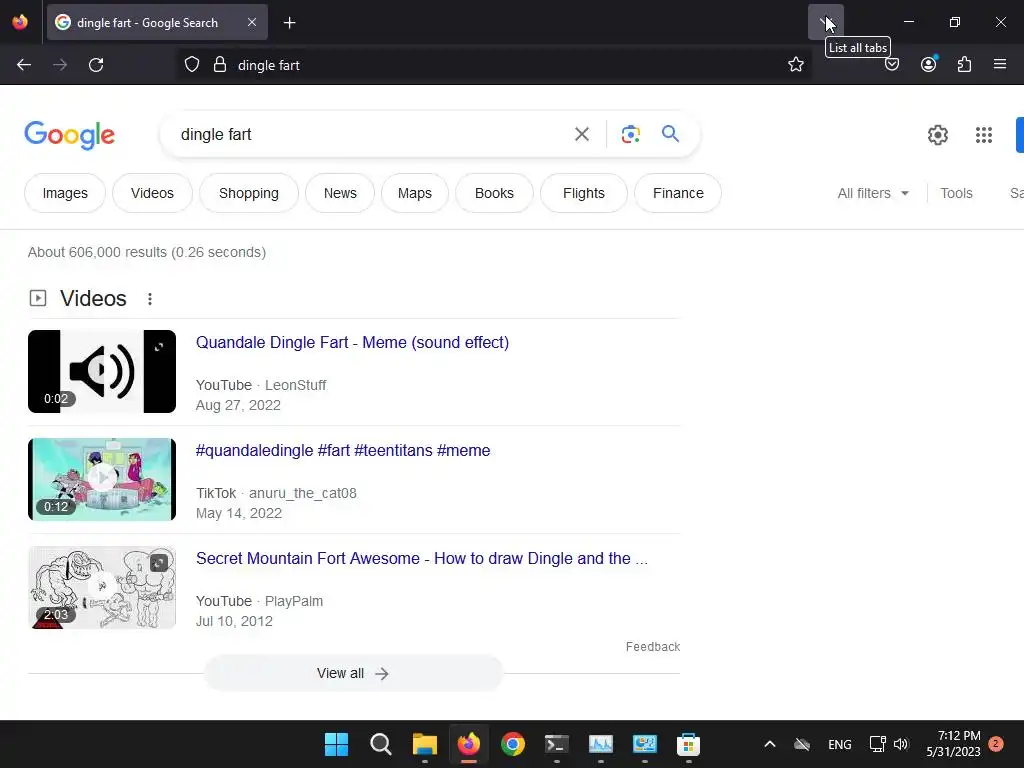The image size is (1024, 768).
Task: Click View all videos button
Action: click(x=353, y=673)
